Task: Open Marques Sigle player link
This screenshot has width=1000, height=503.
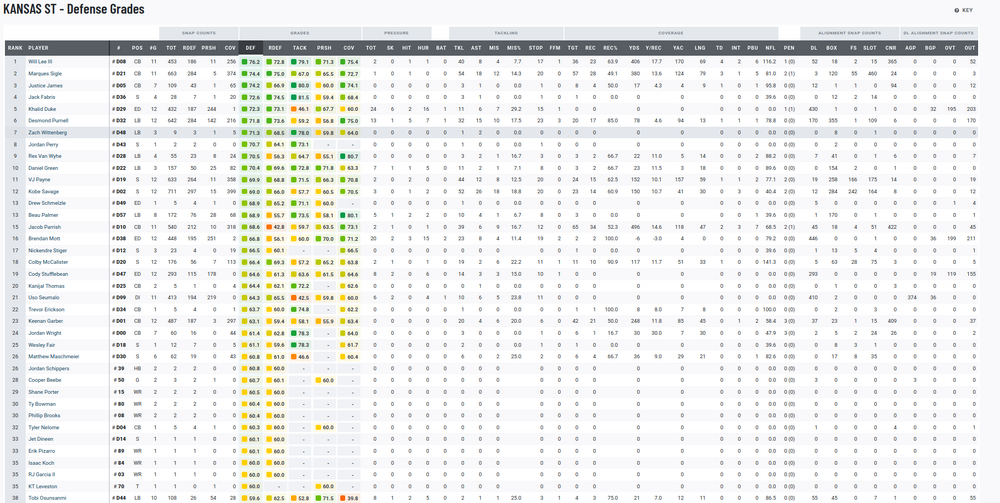Action: pos(43,73)
